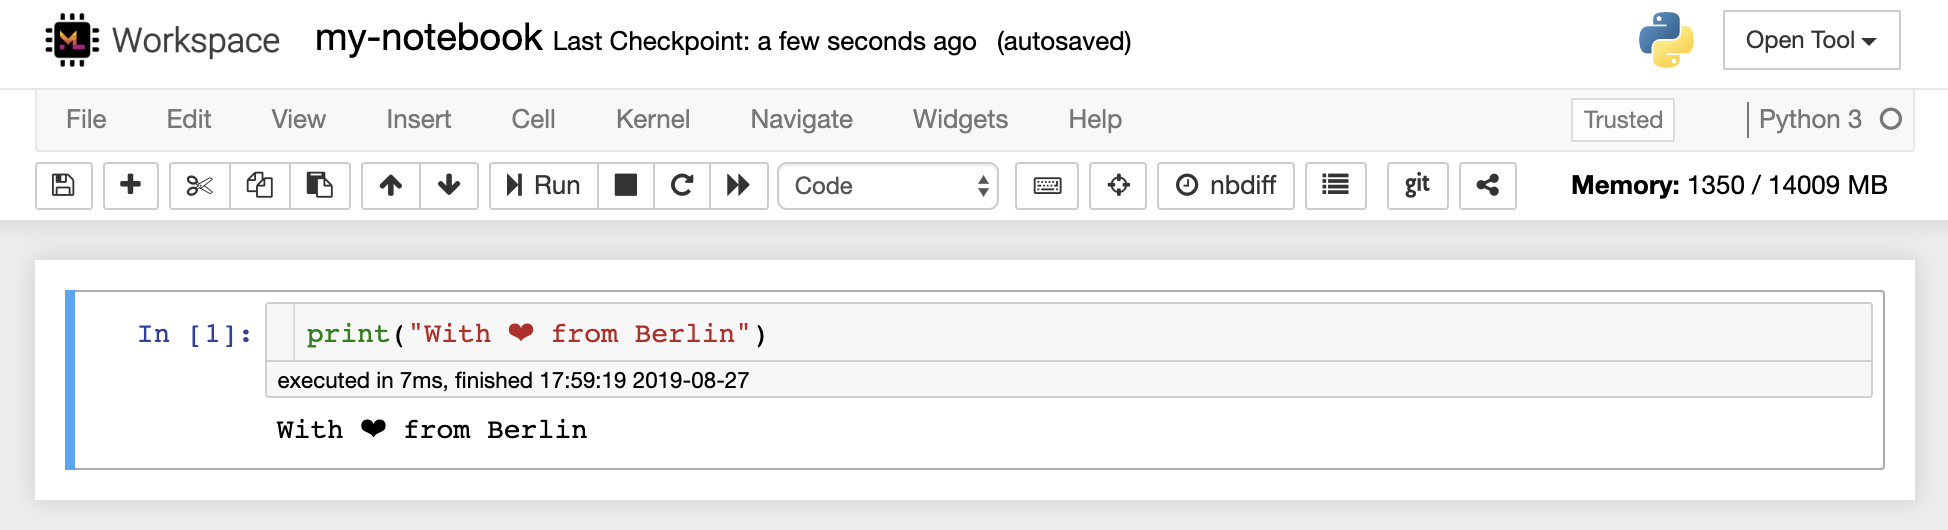Paste cells below with the clipboard icon

(320, 186)
